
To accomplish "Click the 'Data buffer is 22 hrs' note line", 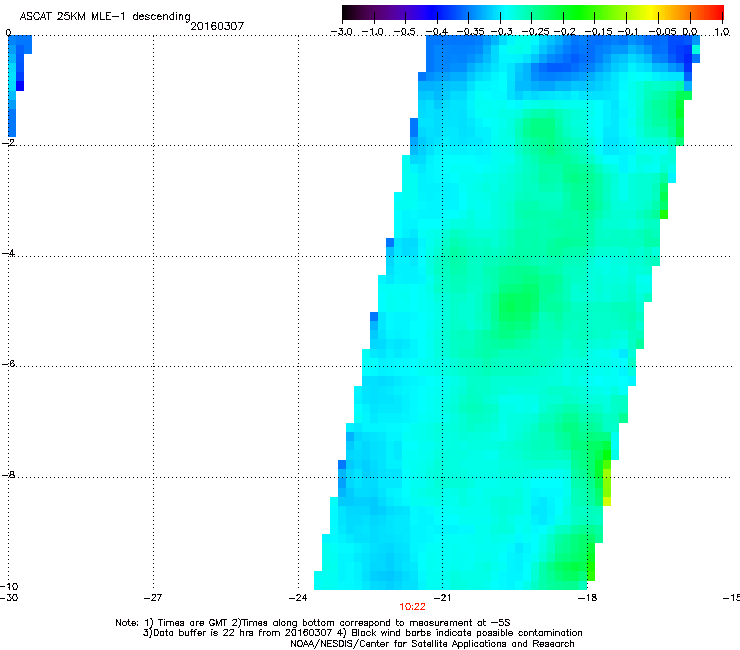I will point(362,633).
